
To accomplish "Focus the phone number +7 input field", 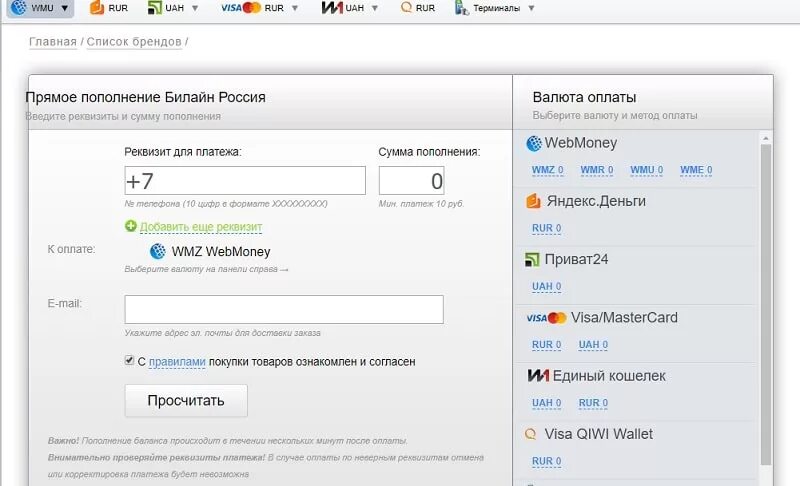I will pyautogui.click(x=245, y=181).
